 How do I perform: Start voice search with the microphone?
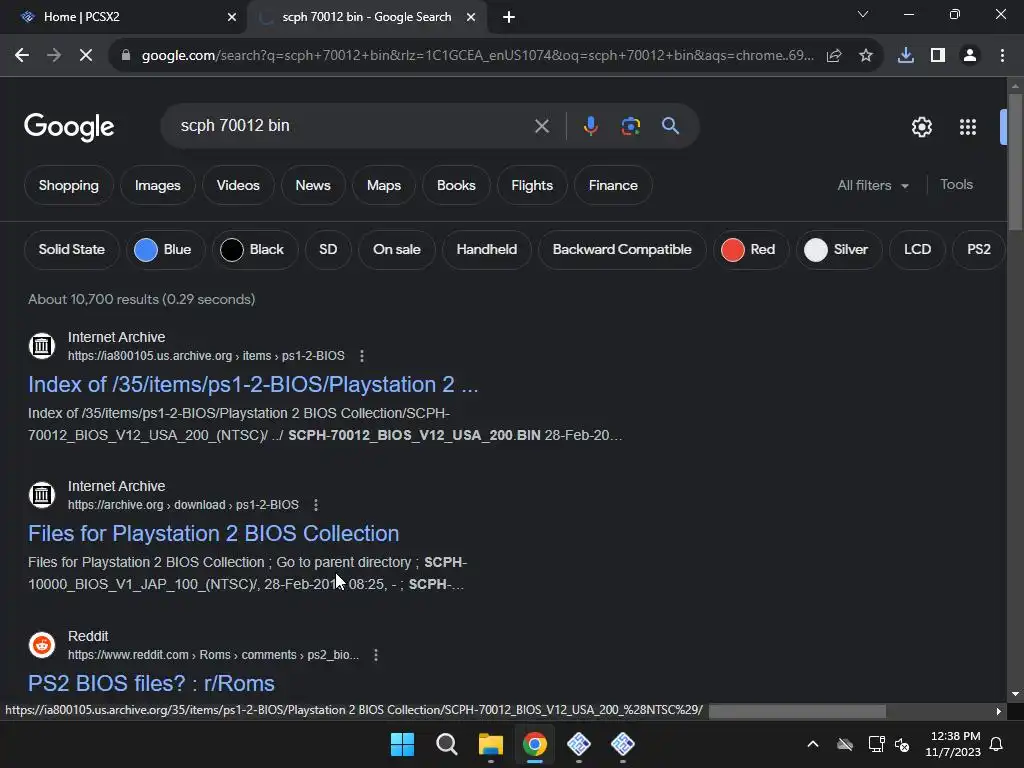590,126
